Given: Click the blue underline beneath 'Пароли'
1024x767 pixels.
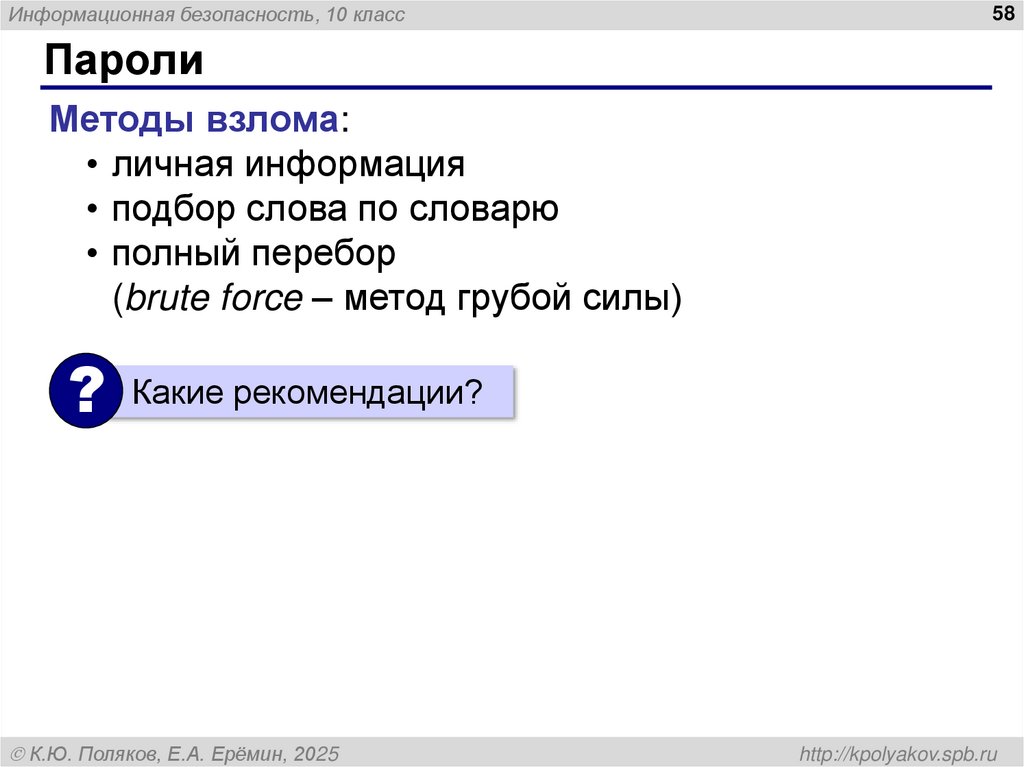Looking at the screenshot, I should tap(512, 85).
